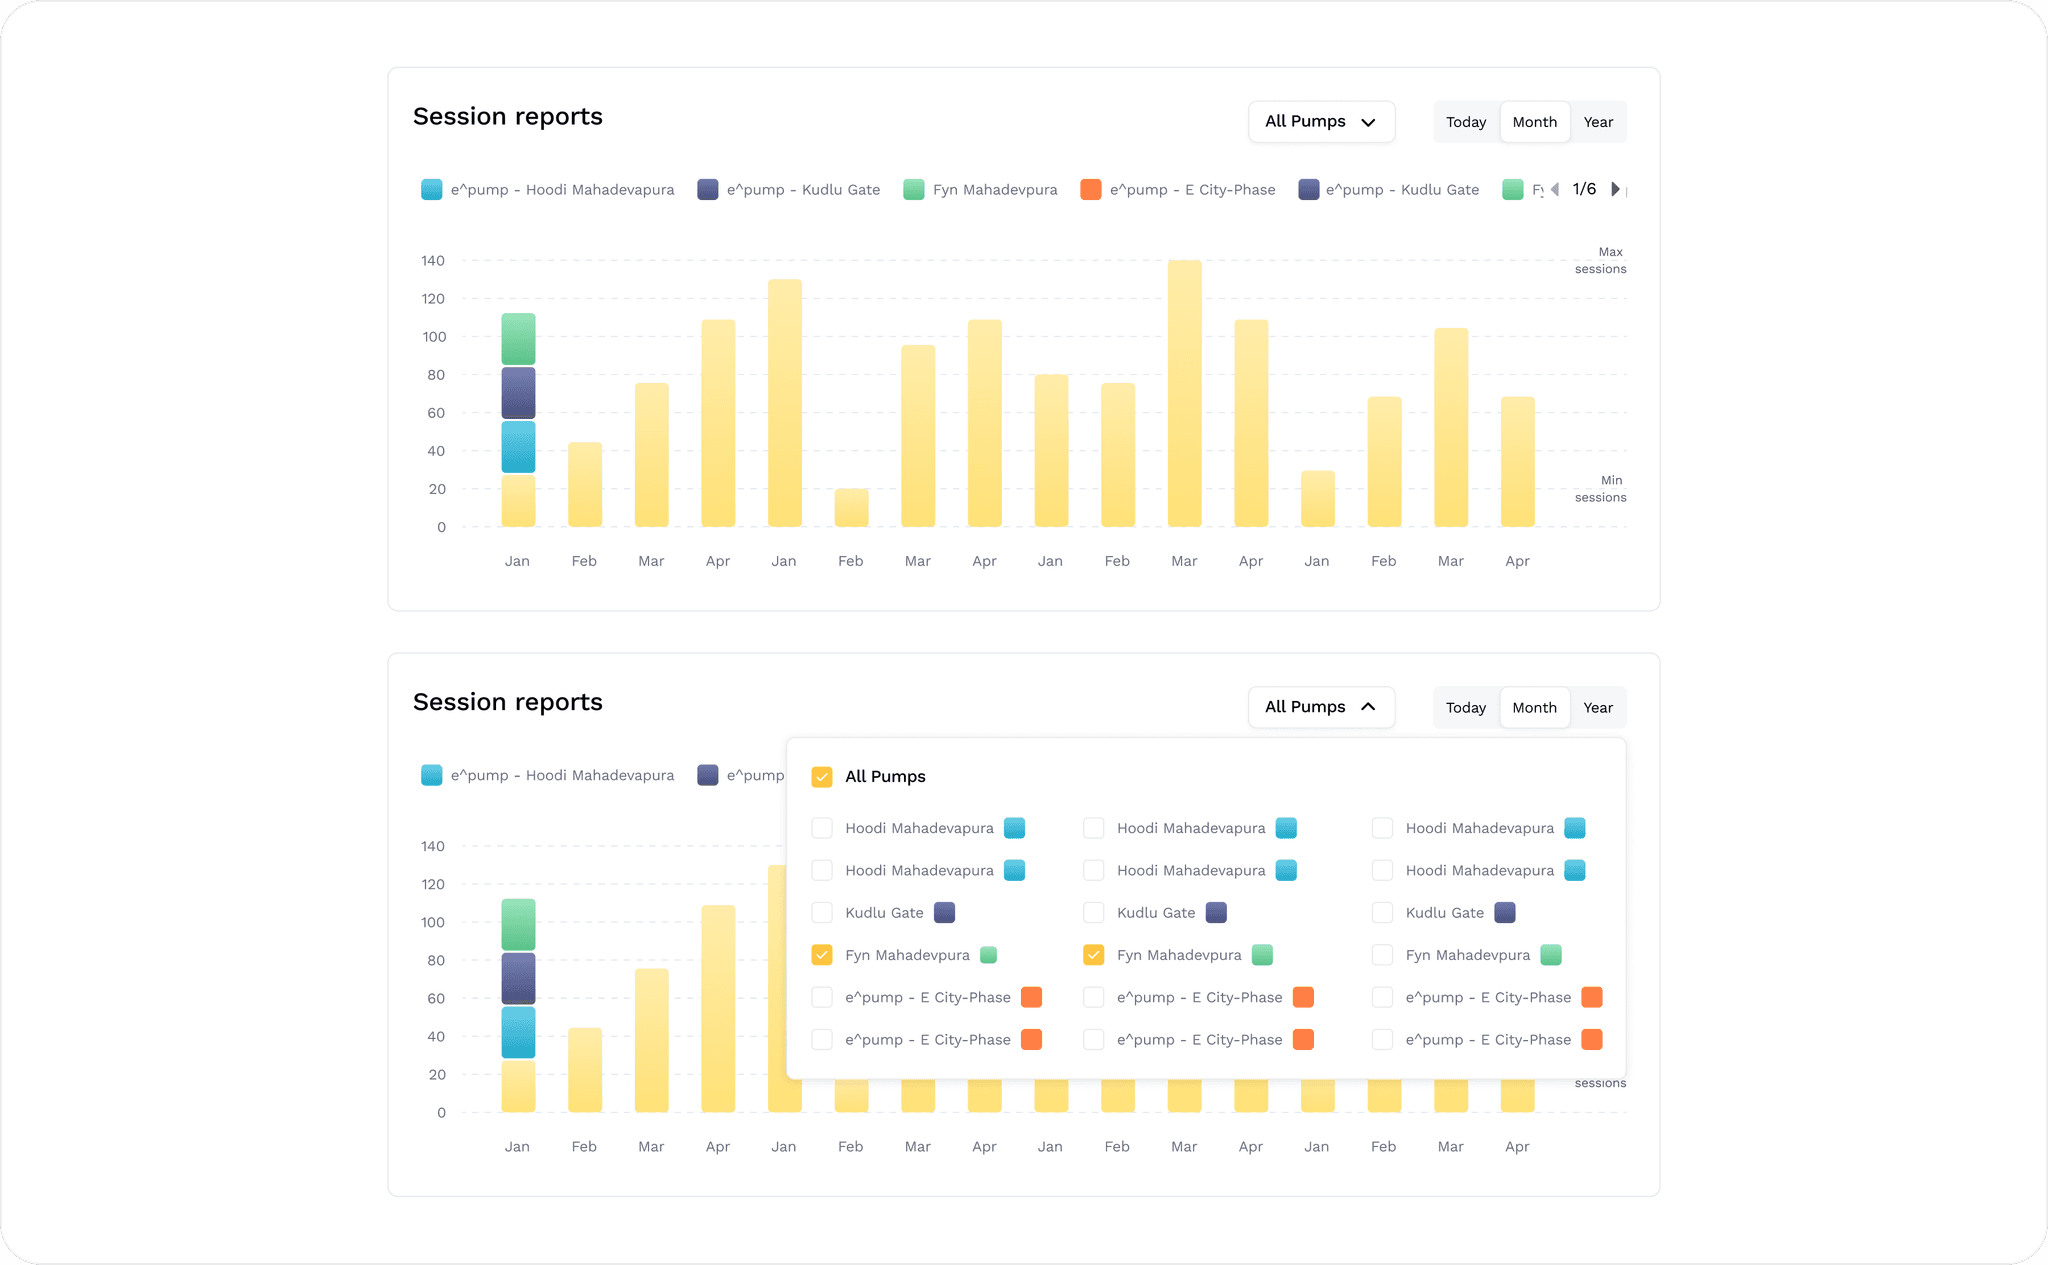Check bottom E City-Phase checkbox in third column
The image size is (2048, 1265).
pos(1383,1040)
